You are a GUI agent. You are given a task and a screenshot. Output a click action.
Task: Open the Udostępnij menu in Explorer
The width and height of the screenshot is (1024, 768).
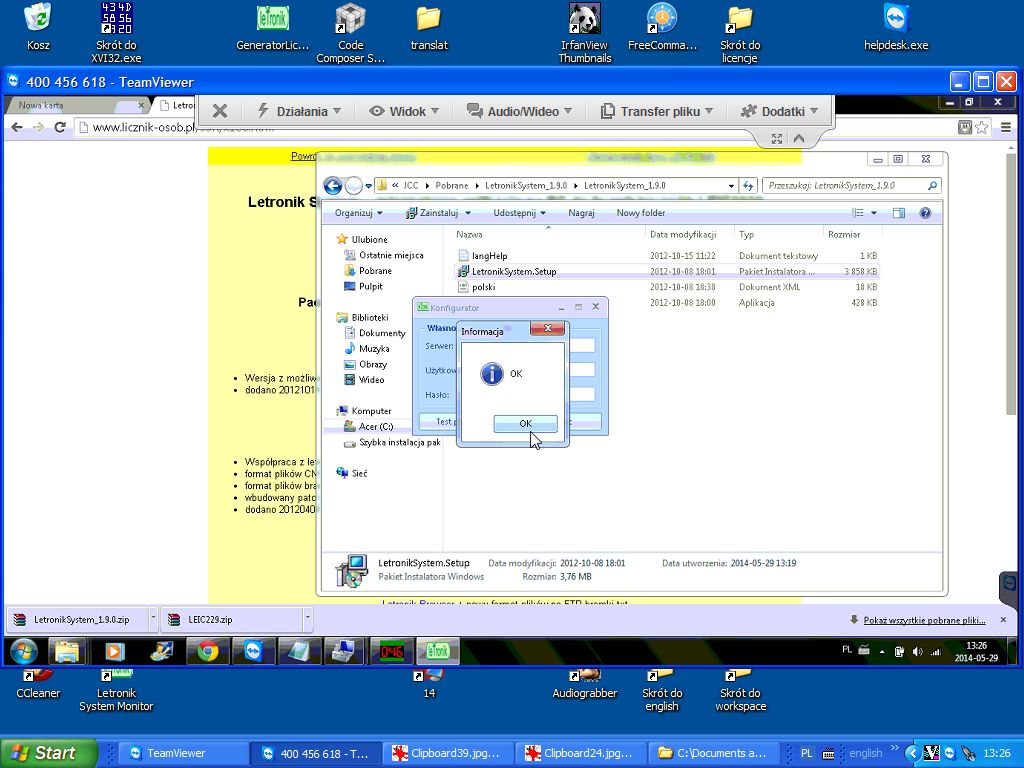point(519,213)
